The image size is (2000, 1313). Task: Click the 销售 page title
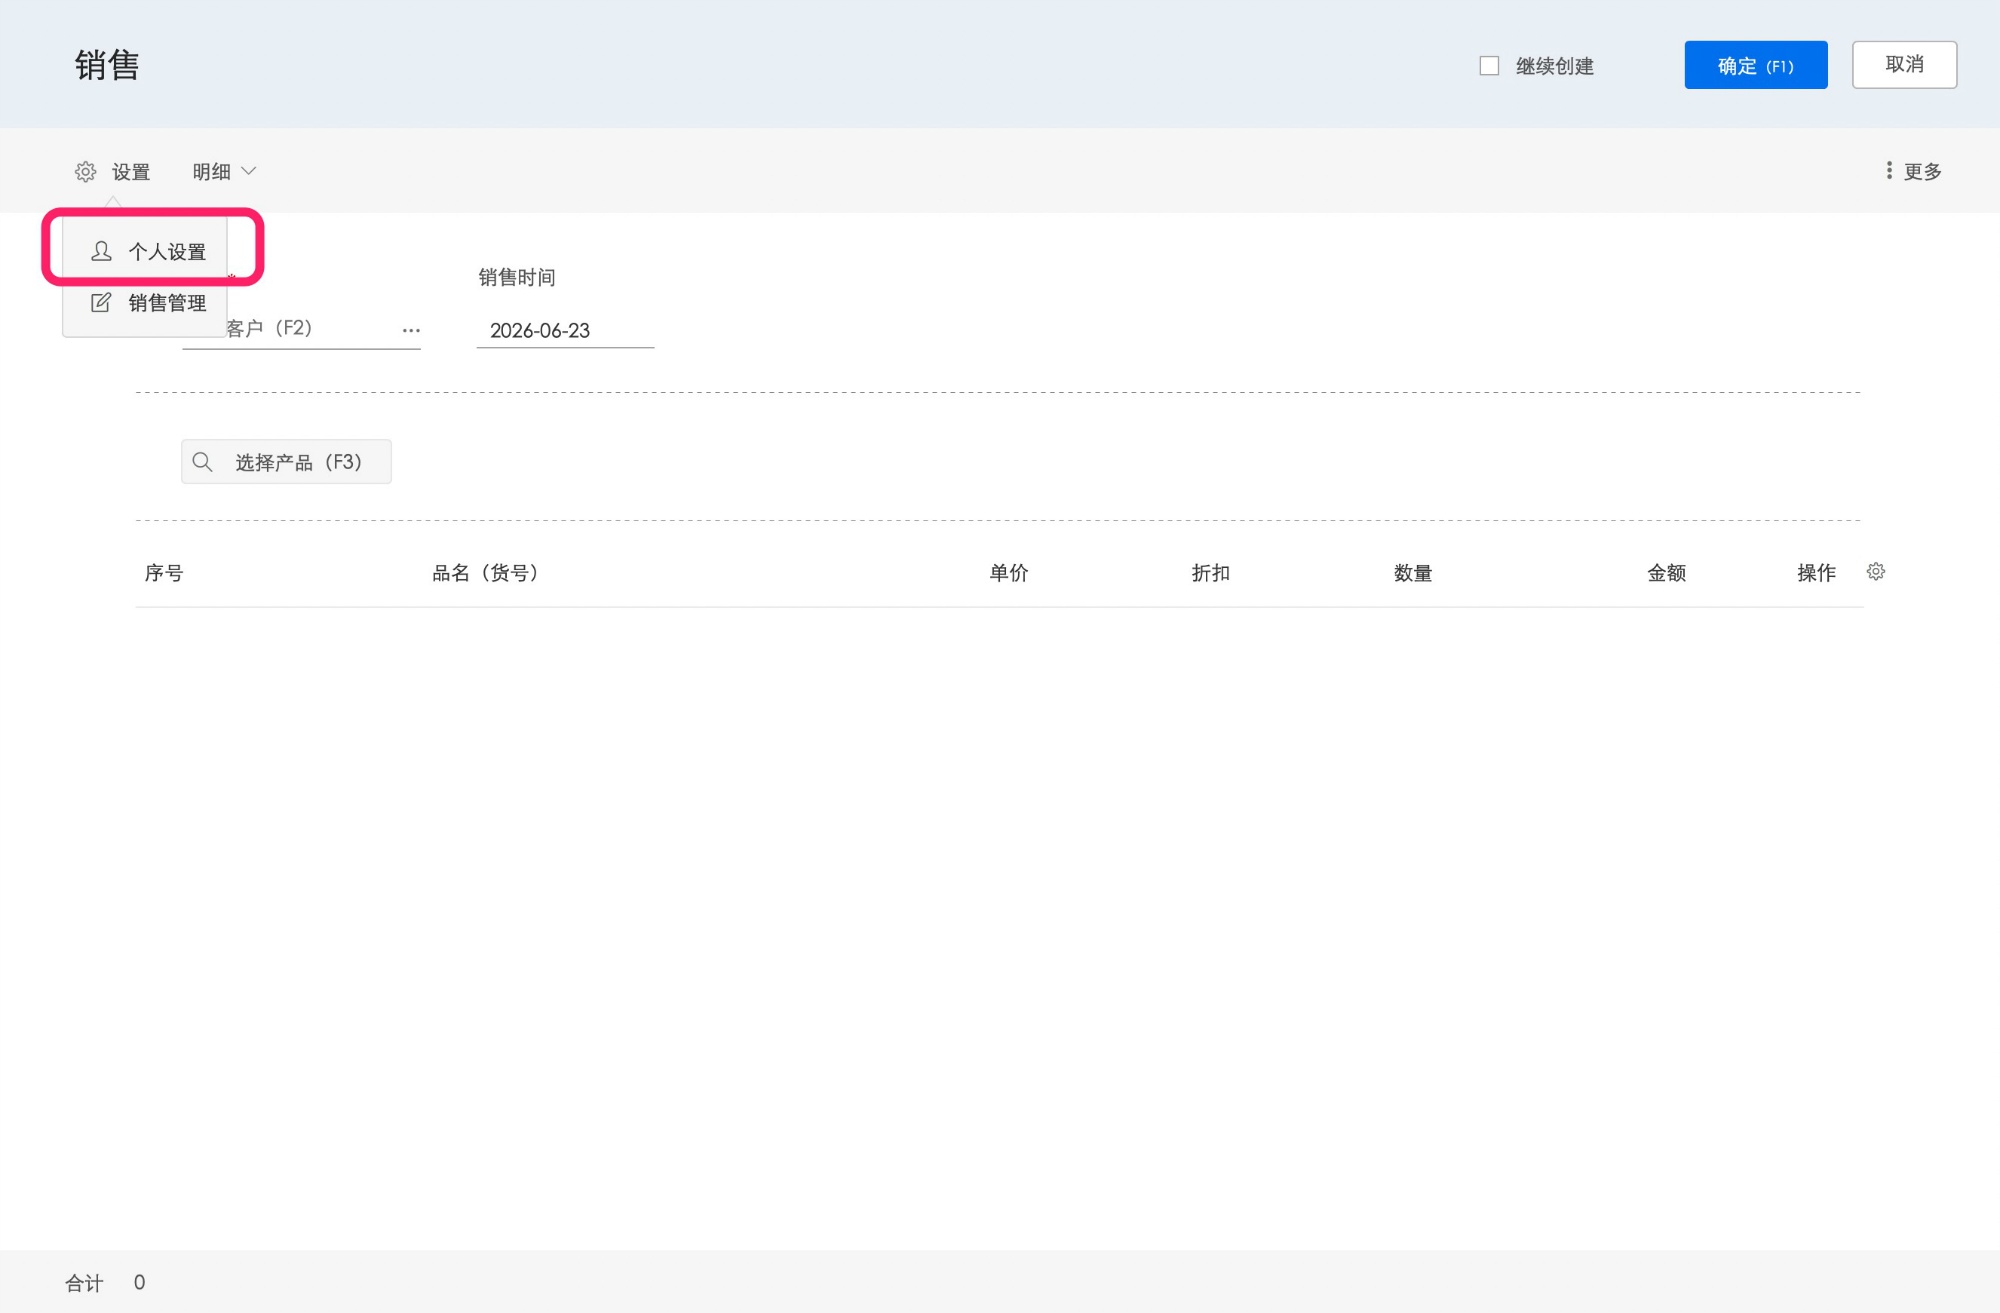pos(107,65)
